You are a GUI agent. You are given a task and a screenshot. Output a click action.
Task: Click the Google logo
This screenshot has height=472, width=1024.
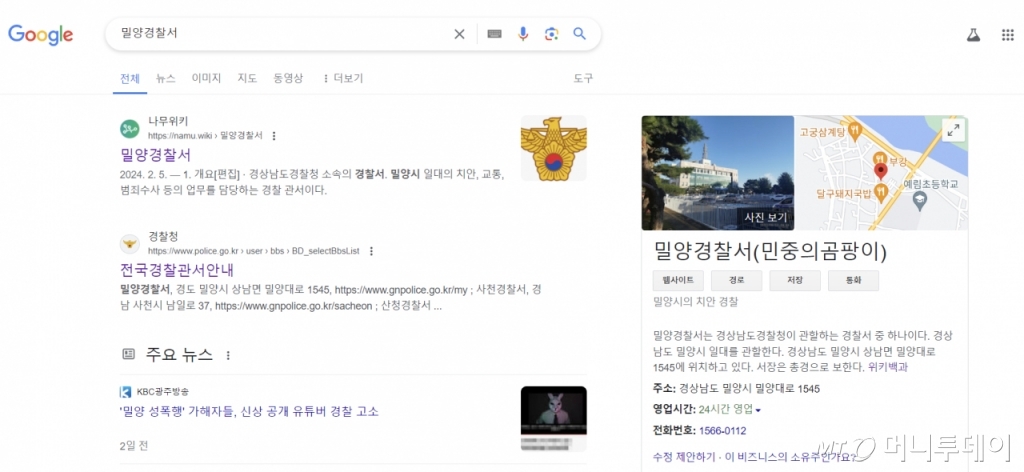[40, 35]
